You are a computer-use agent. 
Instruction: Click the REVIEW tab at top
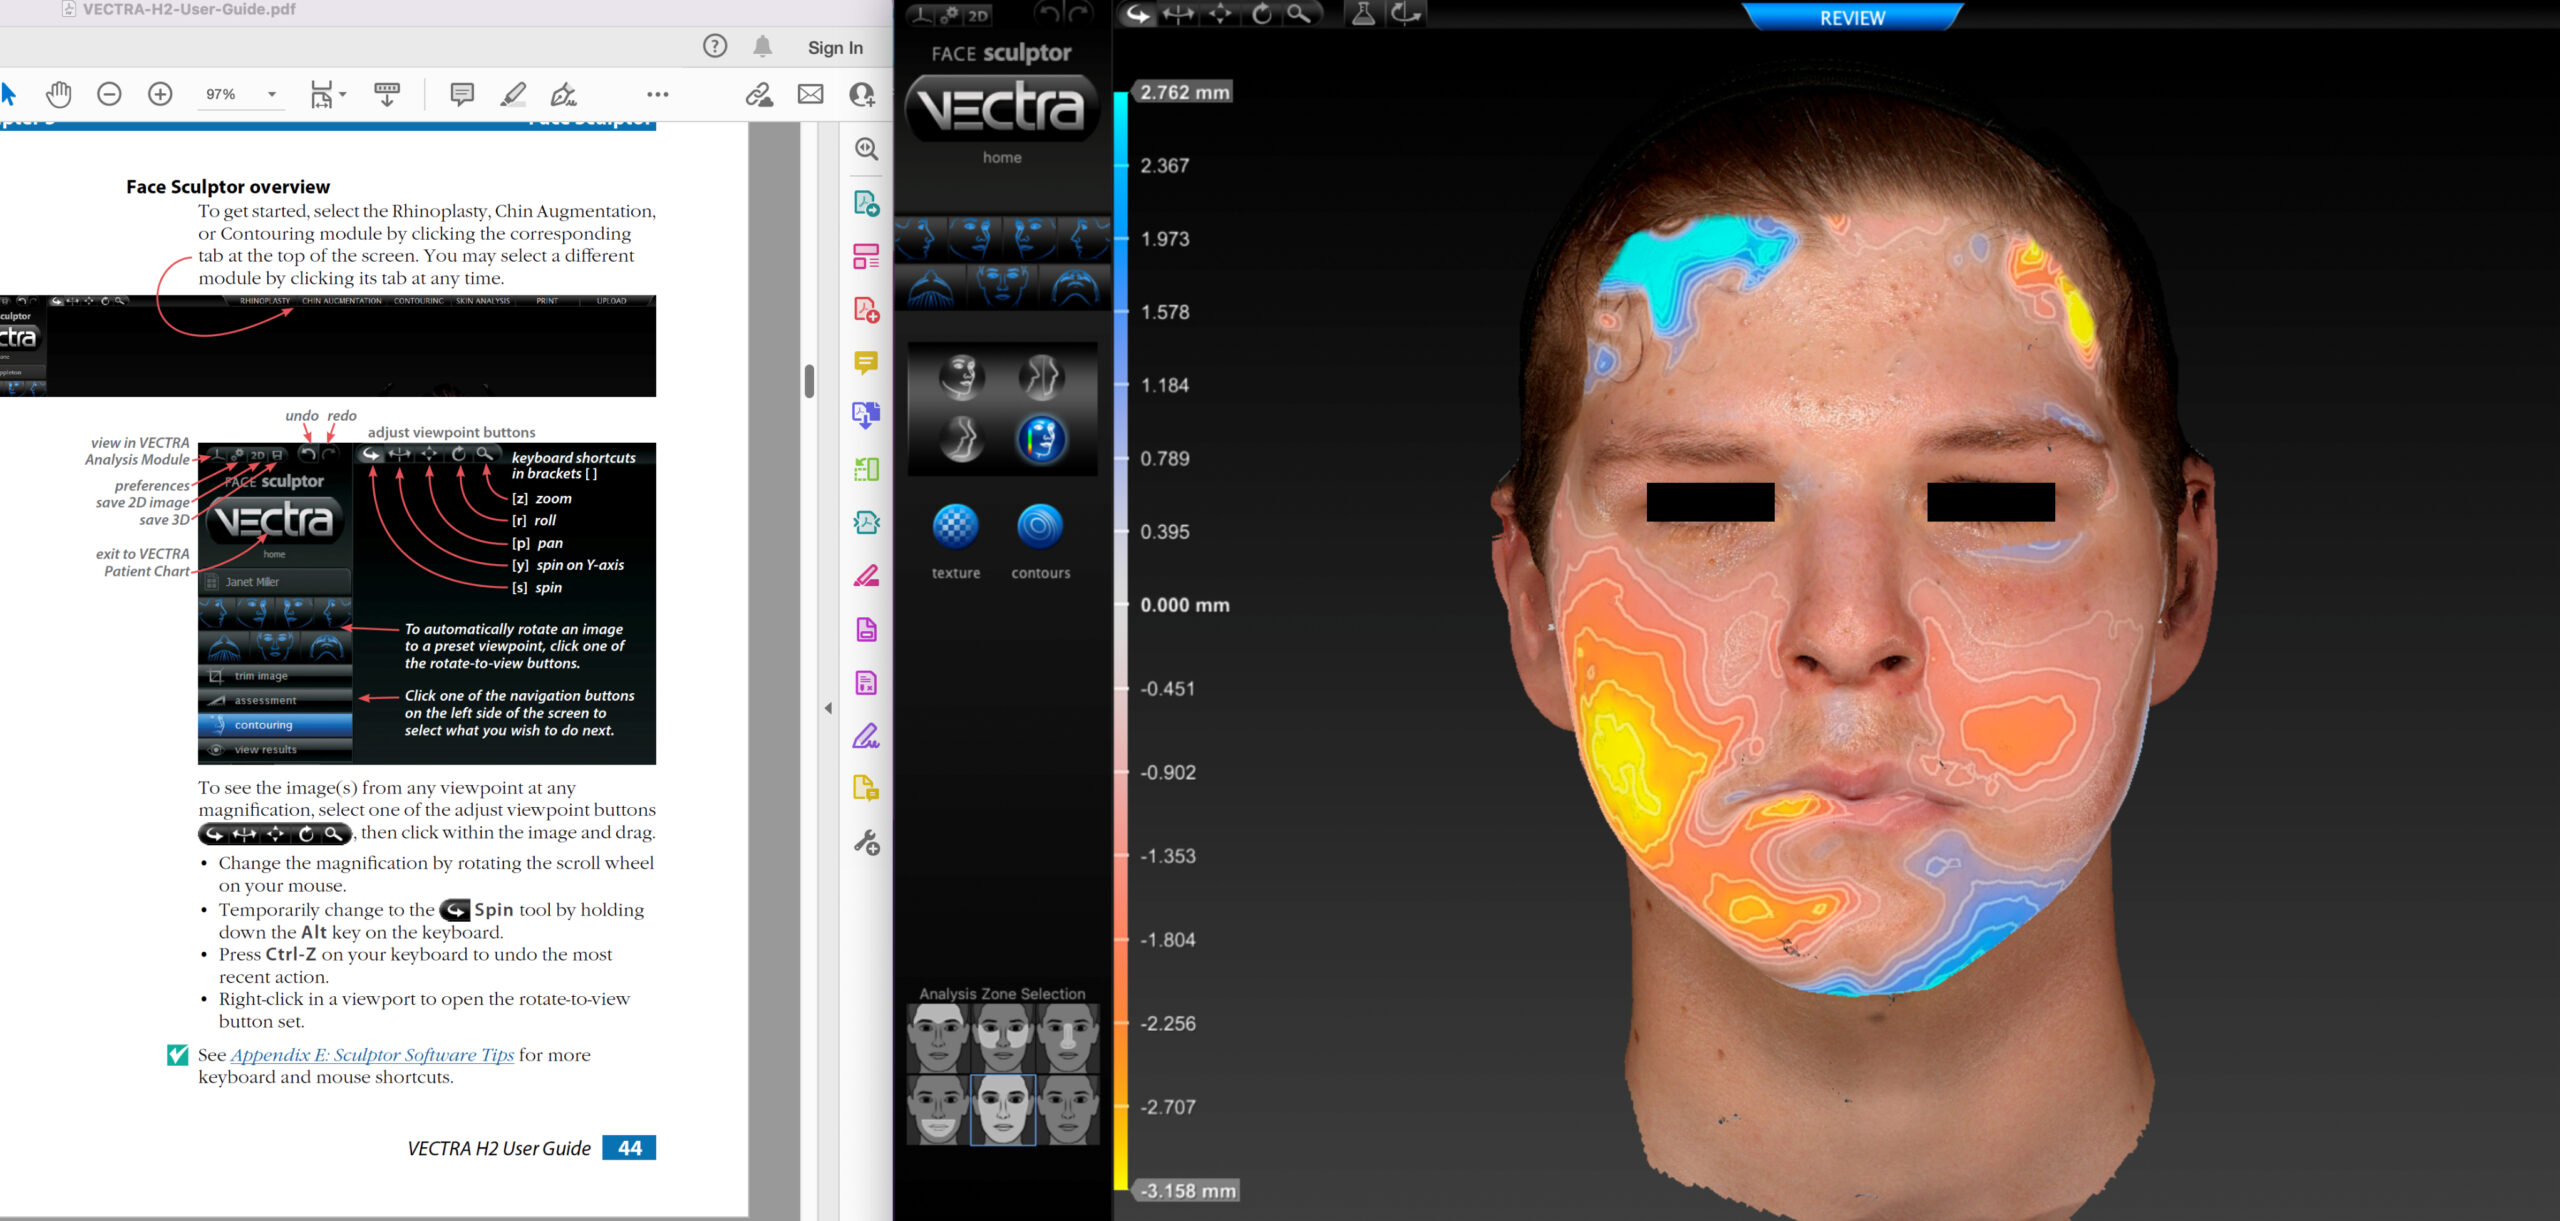pos(1852,17)
